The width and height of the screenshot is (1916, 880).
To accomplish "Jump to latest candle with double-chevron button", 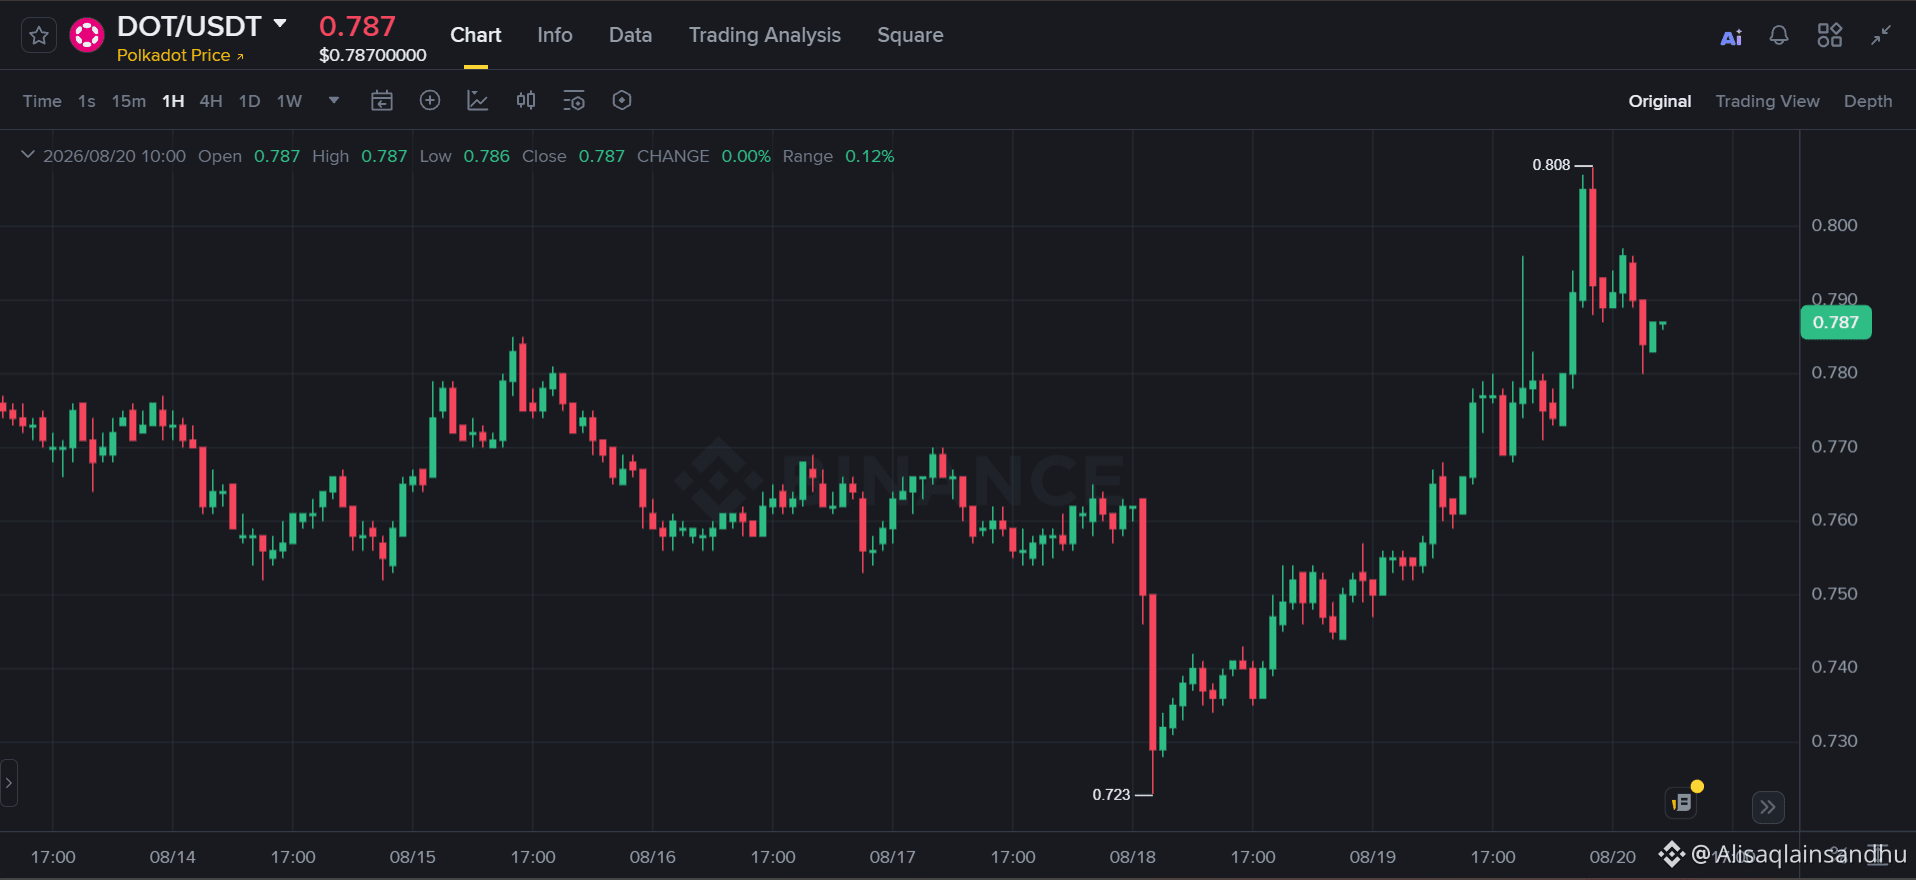I will point(1768,807).
